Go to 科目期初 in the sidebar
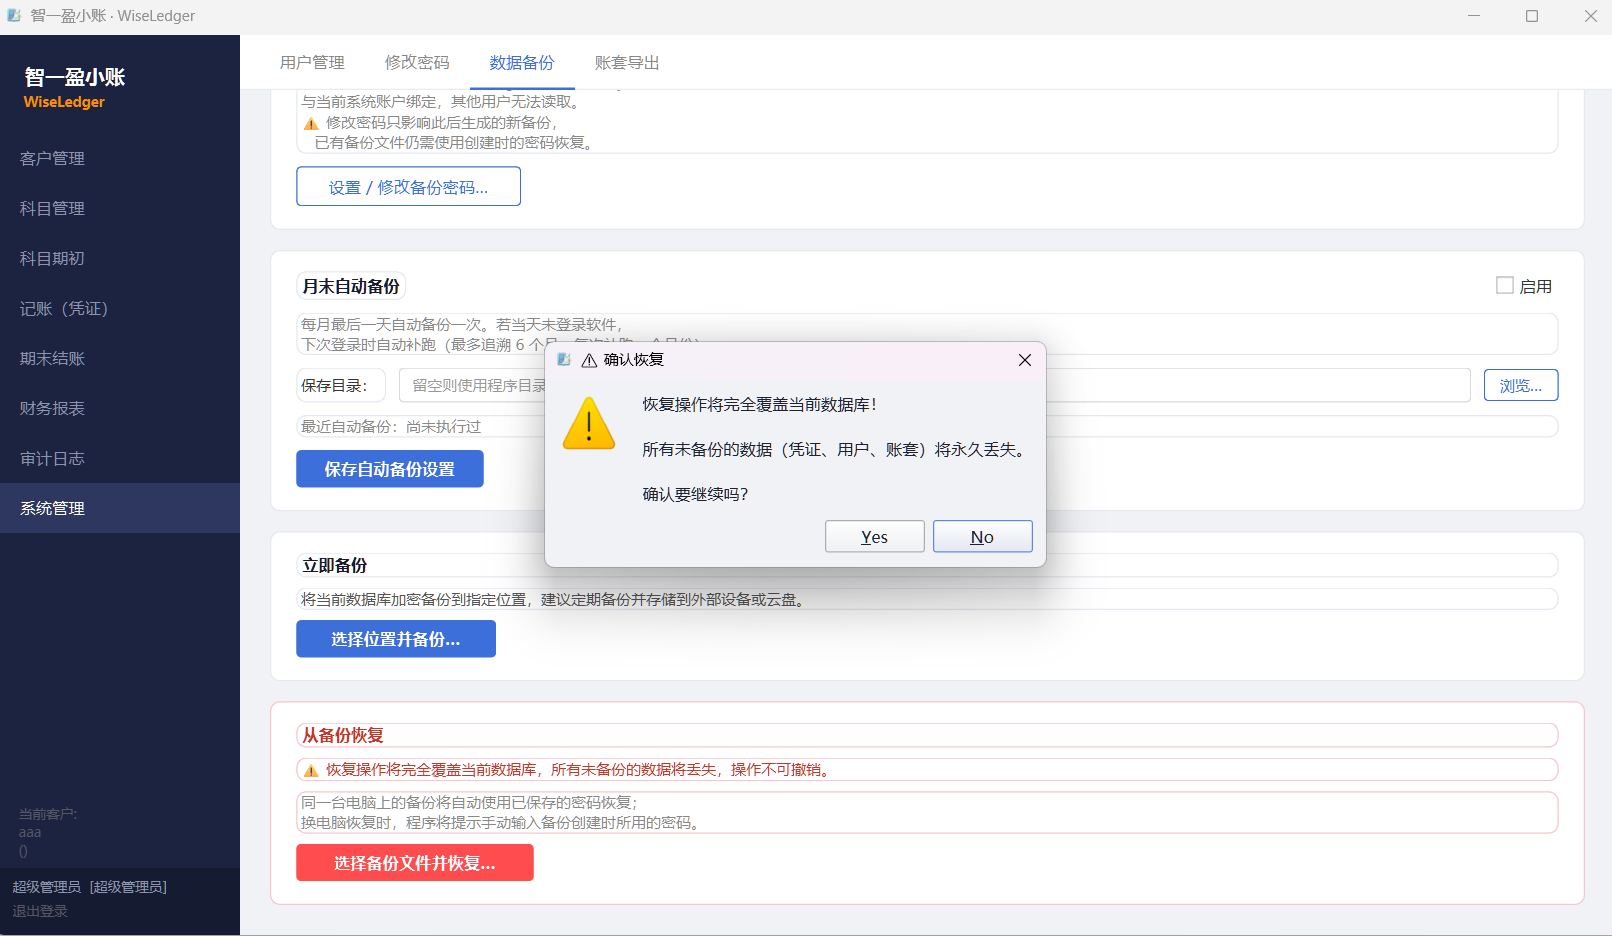 120,258
